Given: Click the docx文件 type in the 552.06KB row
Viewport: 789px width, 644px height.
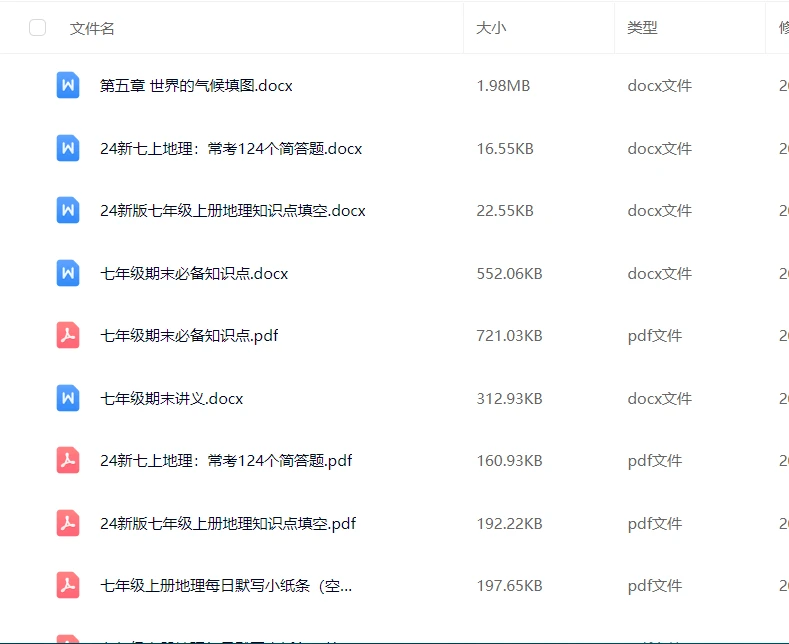Looking at the screenshot, I should (x=659, y=274).
